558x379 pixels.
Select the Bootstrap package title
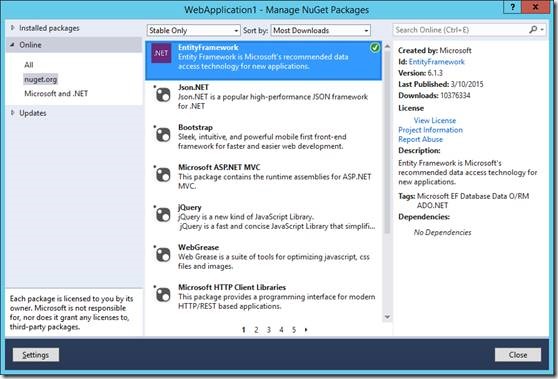[195, 127]
